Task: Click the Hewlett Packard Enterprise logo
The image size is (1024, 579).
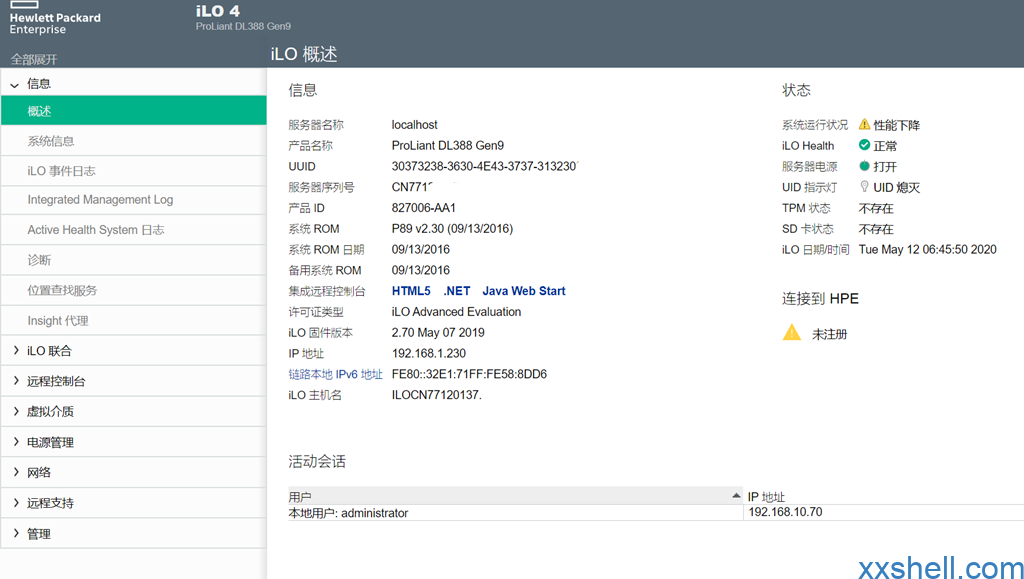Action: tap(55, 18)
